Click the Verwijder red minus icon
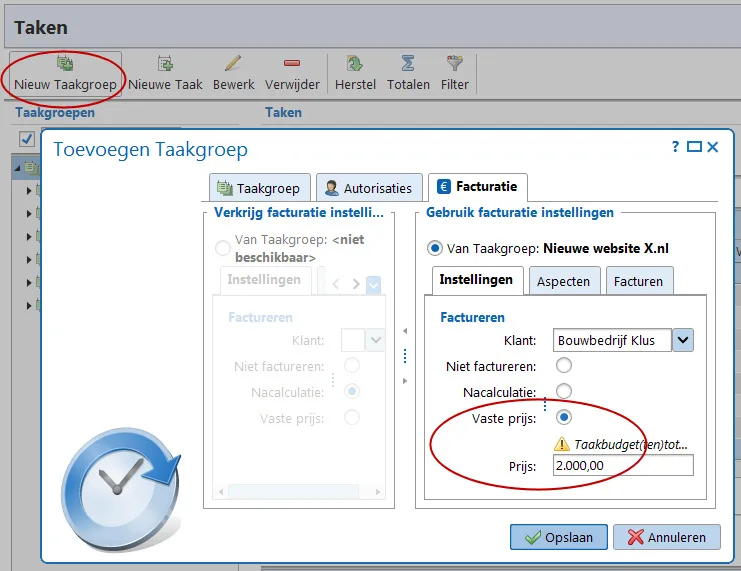 click(x=292, y=63)
